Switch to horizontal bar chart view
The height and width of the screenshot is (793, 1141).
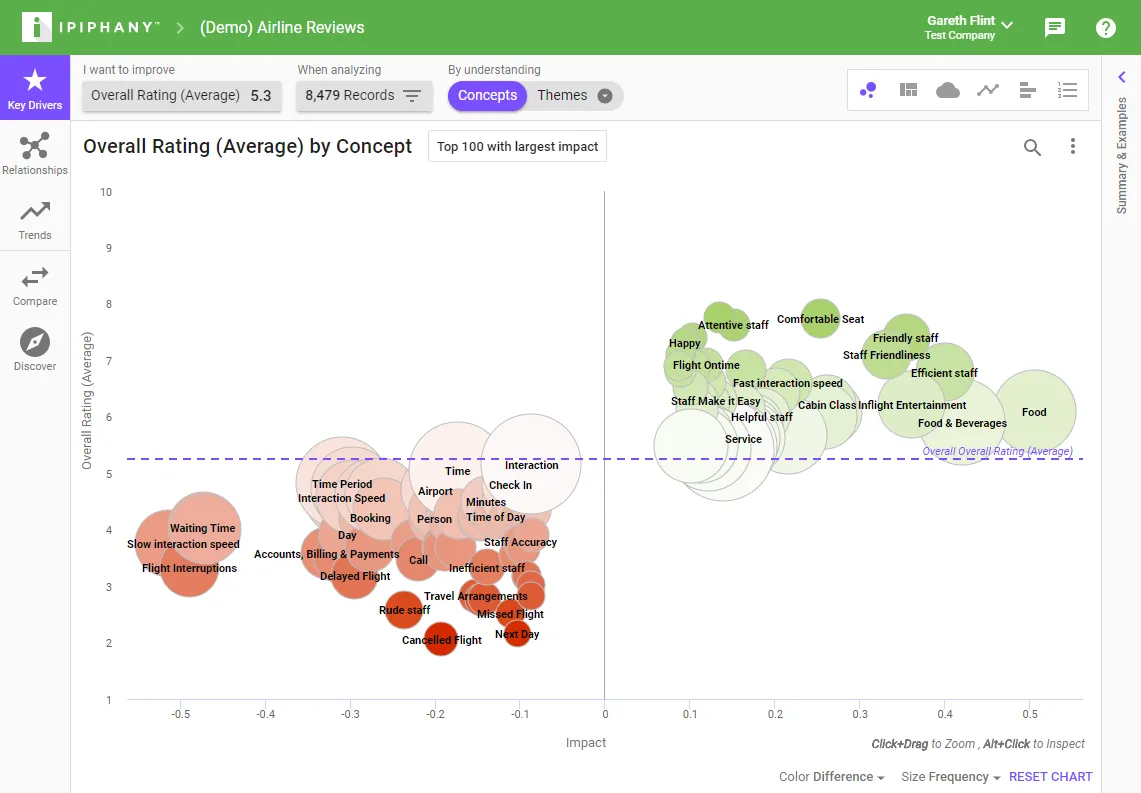(x=1027, y=90)
